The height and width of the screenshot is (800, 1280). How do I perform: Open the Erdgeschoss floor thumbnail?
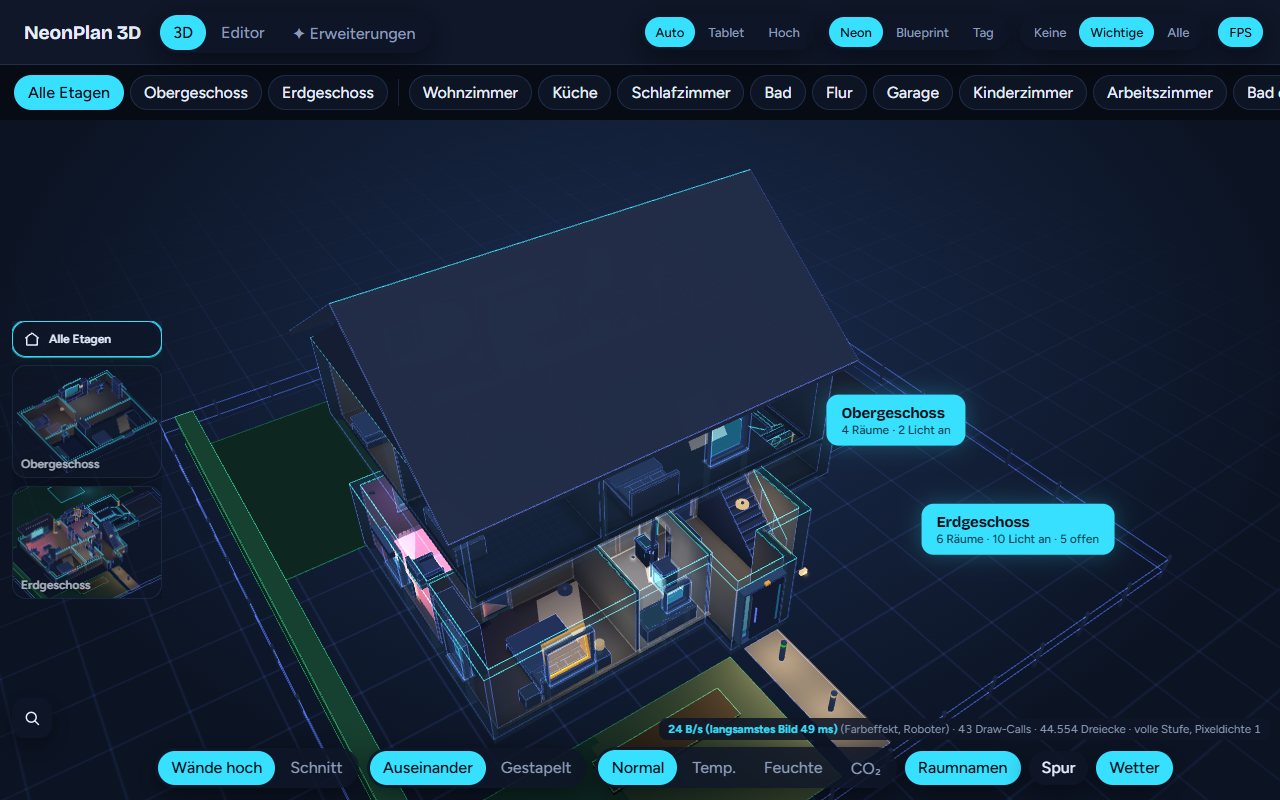coord(87,543)
